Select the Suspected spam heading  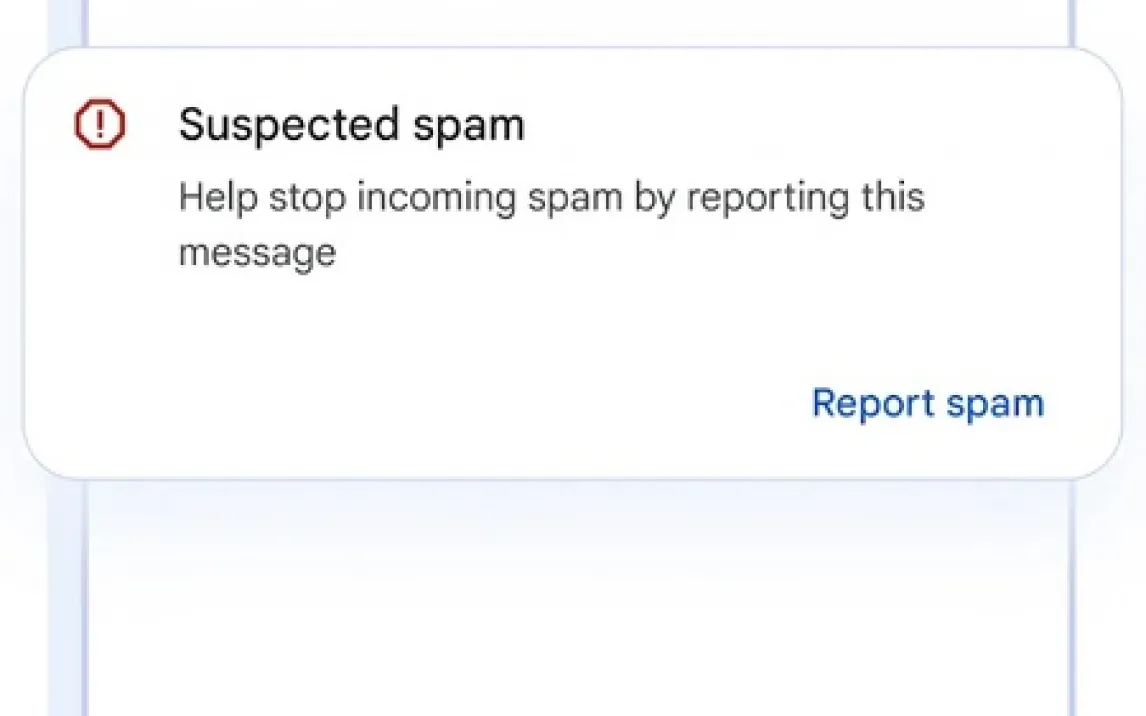351,125
